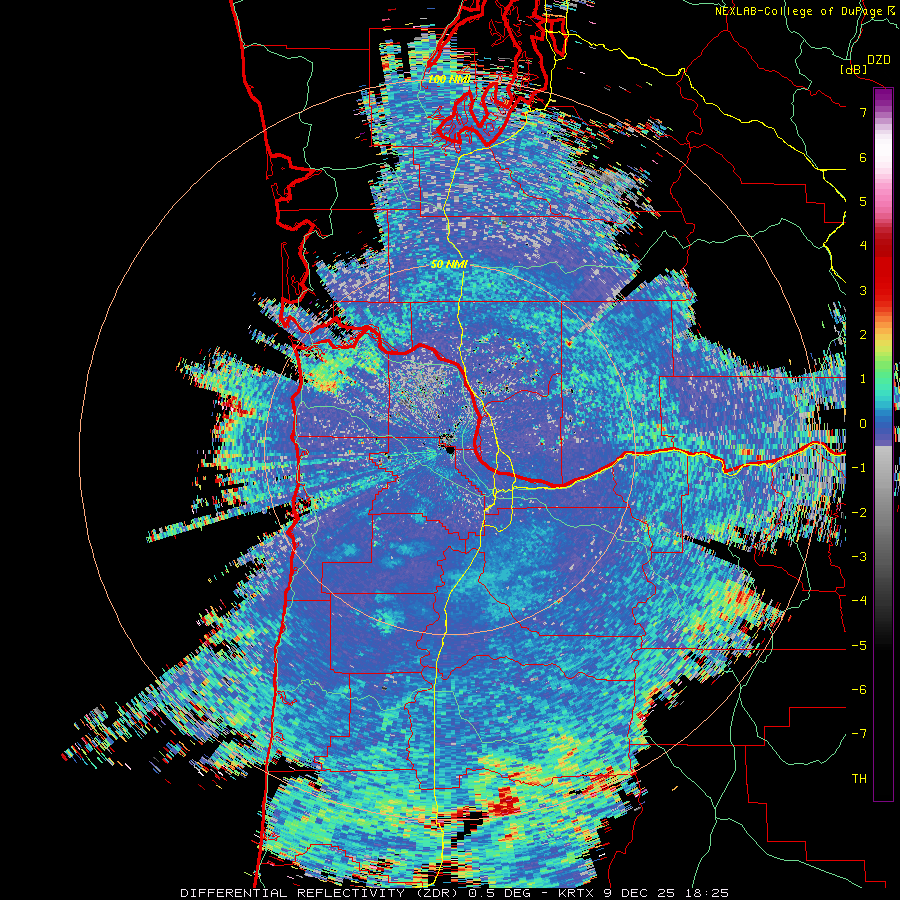Select the 3 tick on color scale
900x900 pixels.
(863, 290)
